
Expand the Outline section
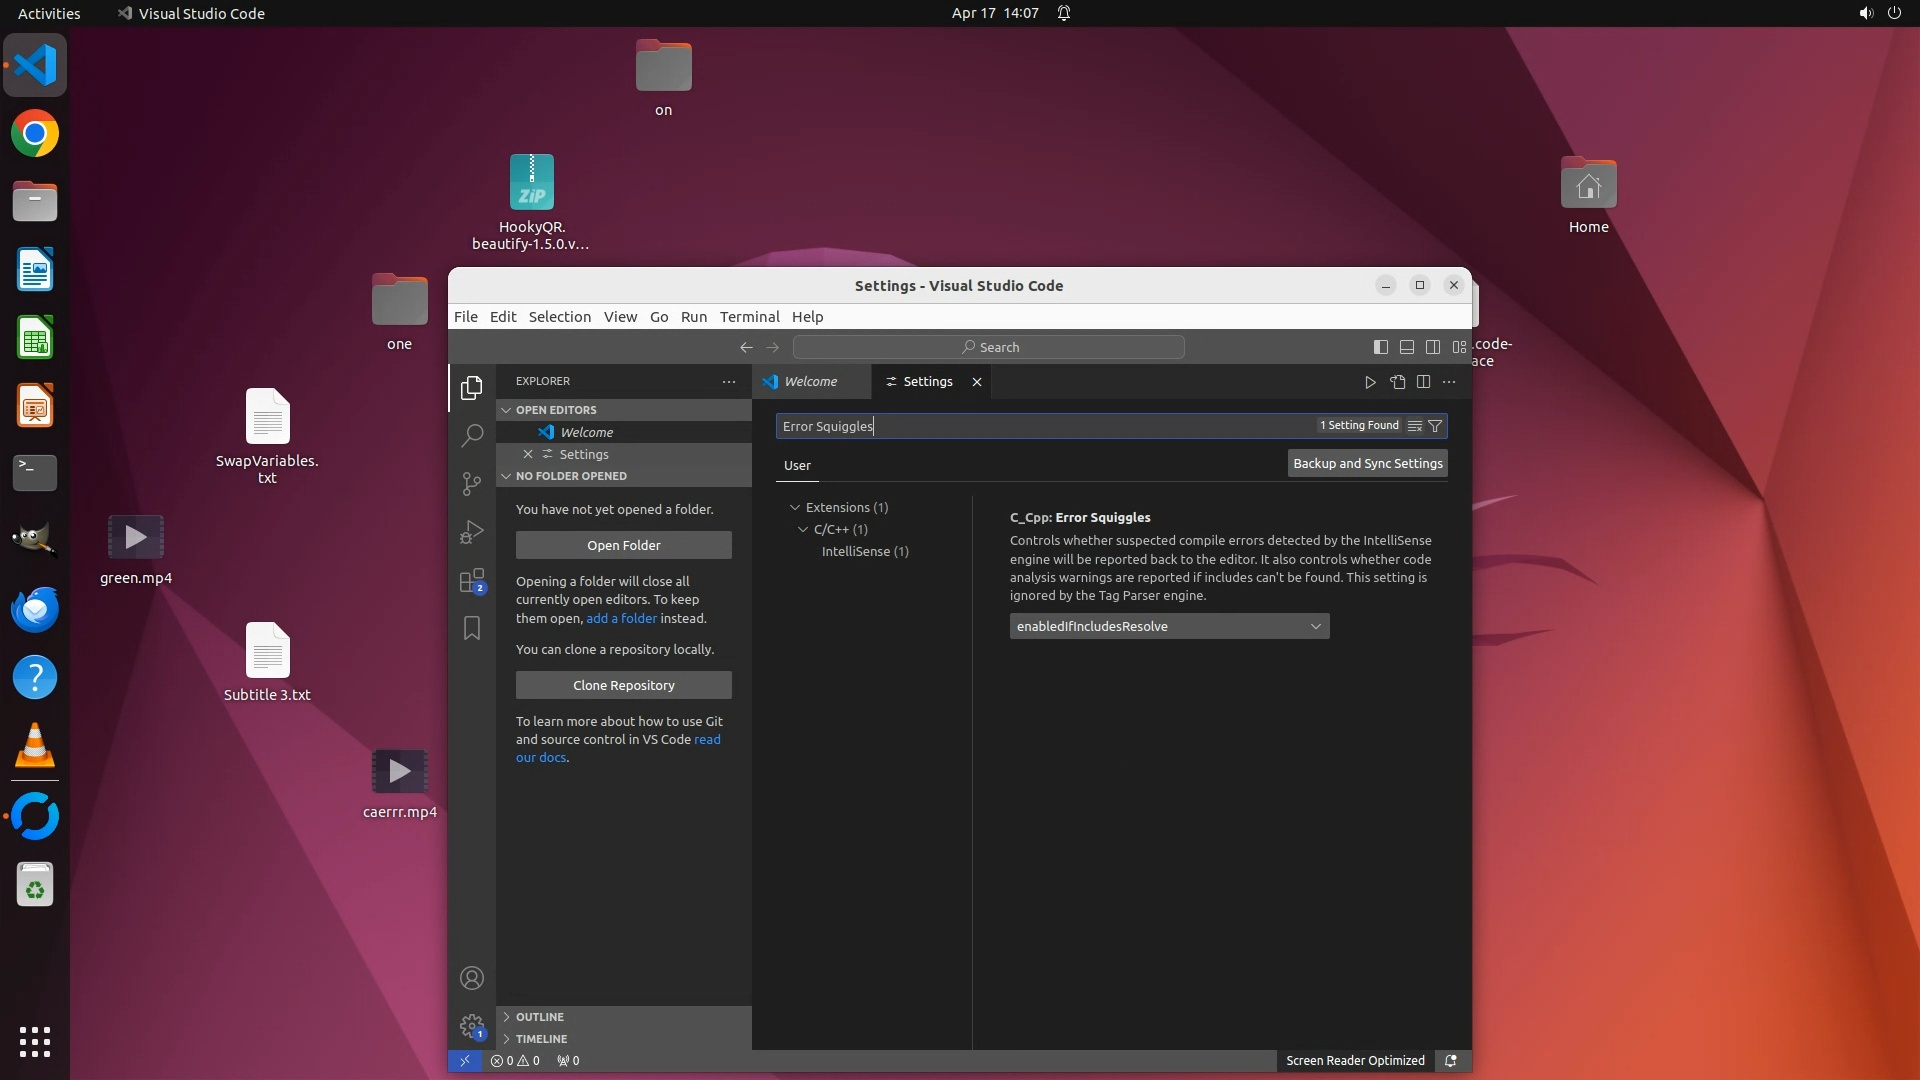(540, 1017)
